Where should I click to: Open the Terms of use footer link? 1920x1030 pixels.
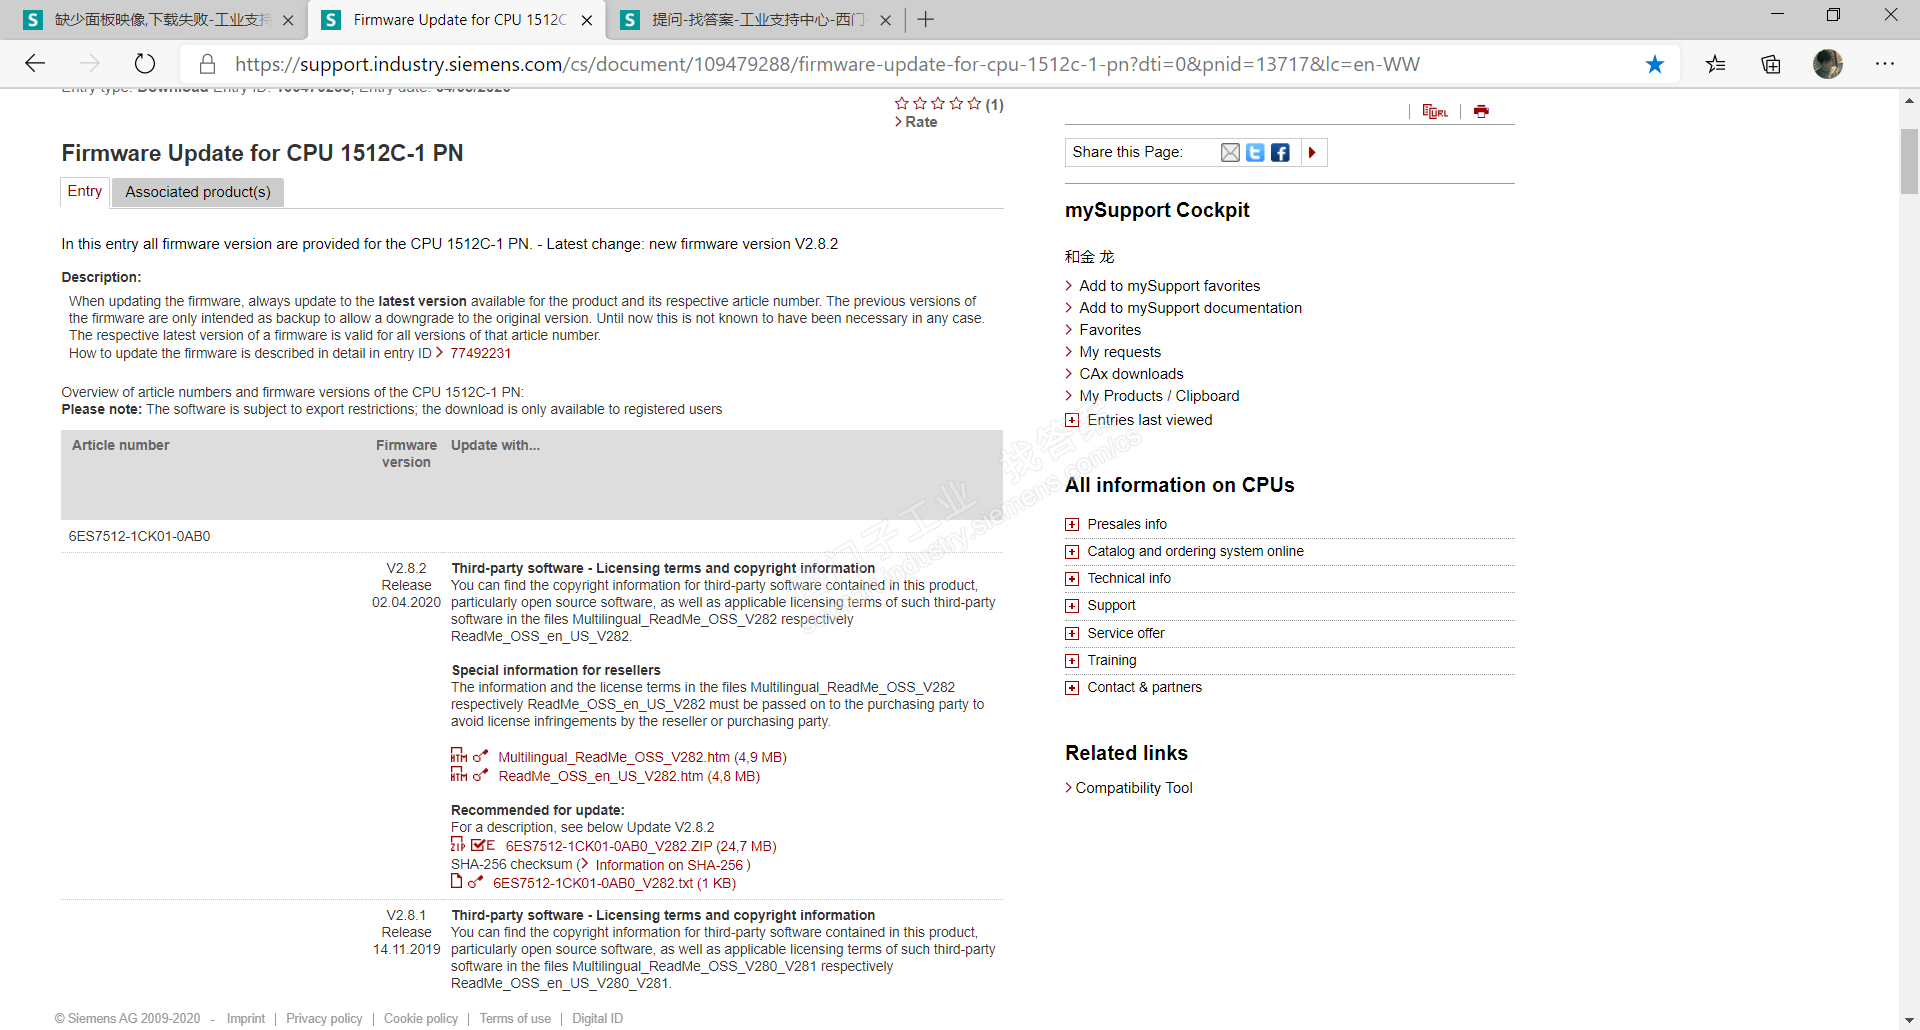(x=515, y=1018)
